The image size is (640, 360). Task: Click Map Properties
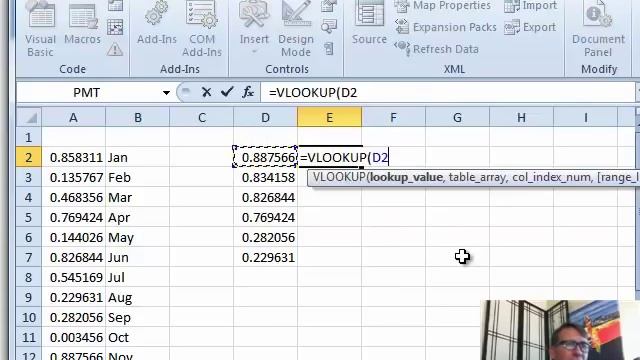[442, 6]
